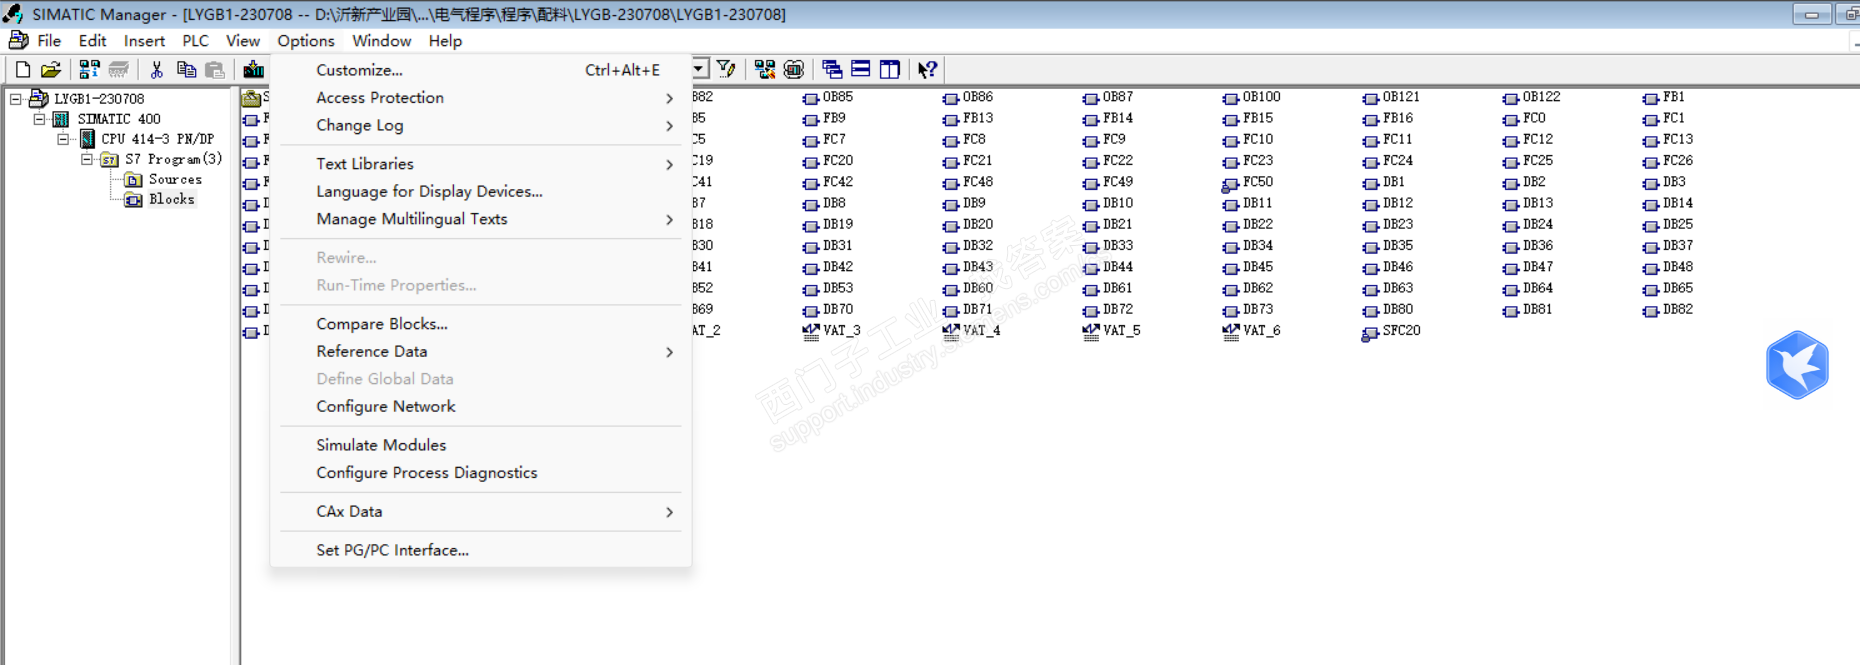Screen dimensions: 1860x665
Task: Click the Configure Network toolbar icon
Action: click(765, 69)
